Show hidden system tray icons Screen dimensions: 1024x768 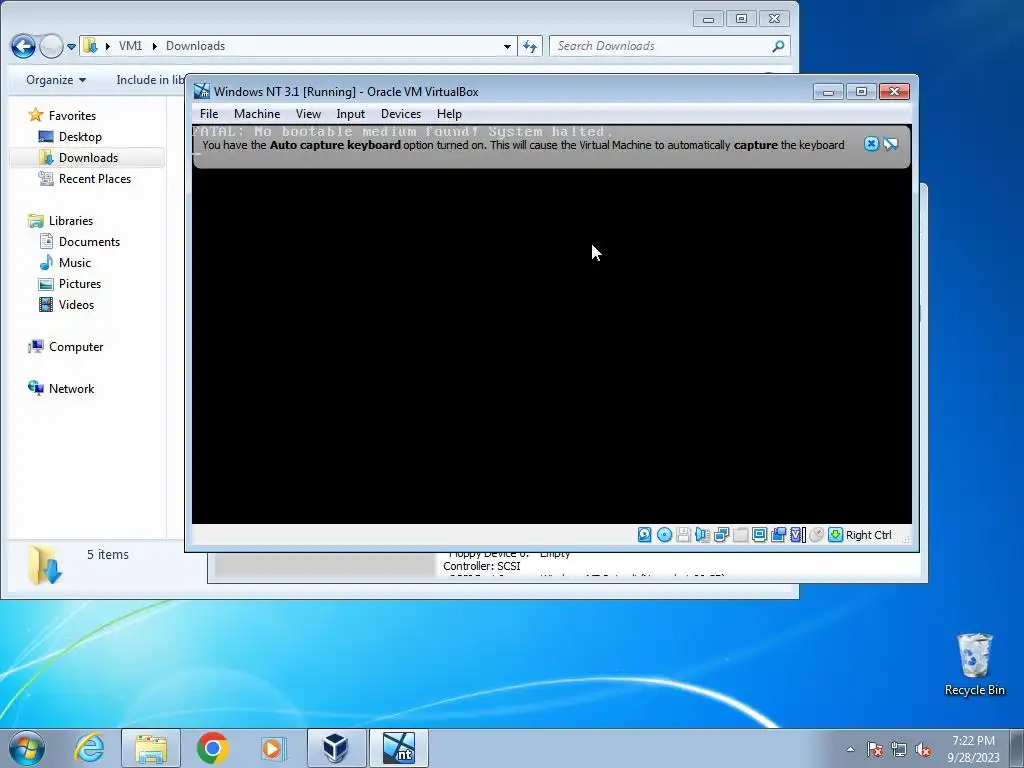(x=850, y=749)
